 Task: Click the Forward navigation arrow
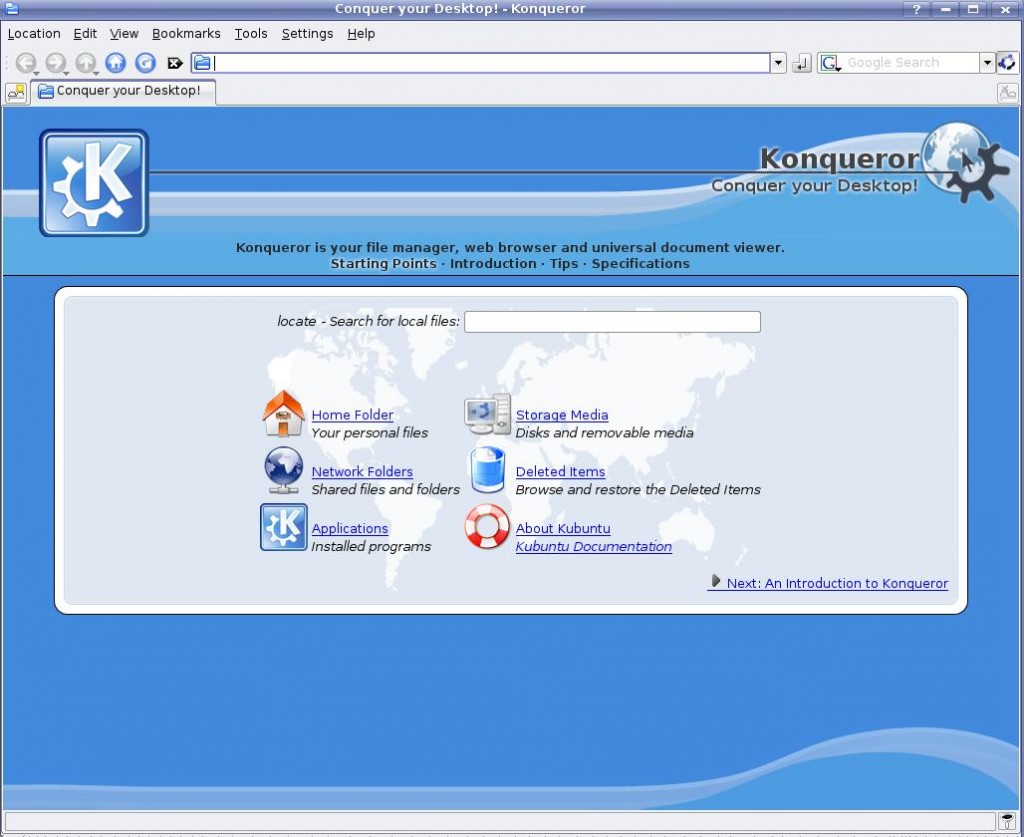tap(56, 63)
